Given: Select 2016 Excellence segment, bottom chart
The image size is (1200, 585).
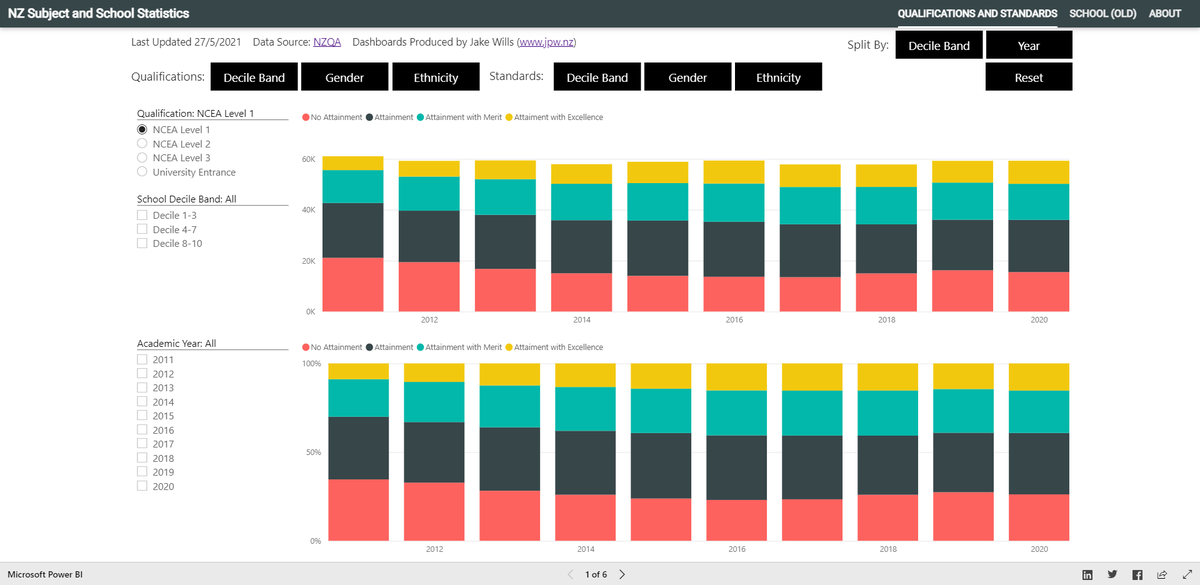Looking at the screenshot, I should [738, 377].
